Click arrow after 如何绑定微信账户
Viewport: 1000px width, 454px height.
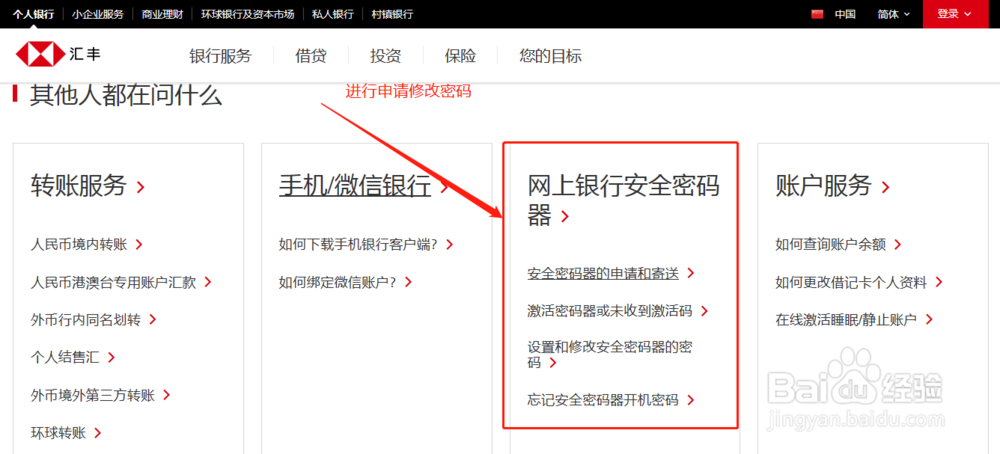(x=408, y=282)
